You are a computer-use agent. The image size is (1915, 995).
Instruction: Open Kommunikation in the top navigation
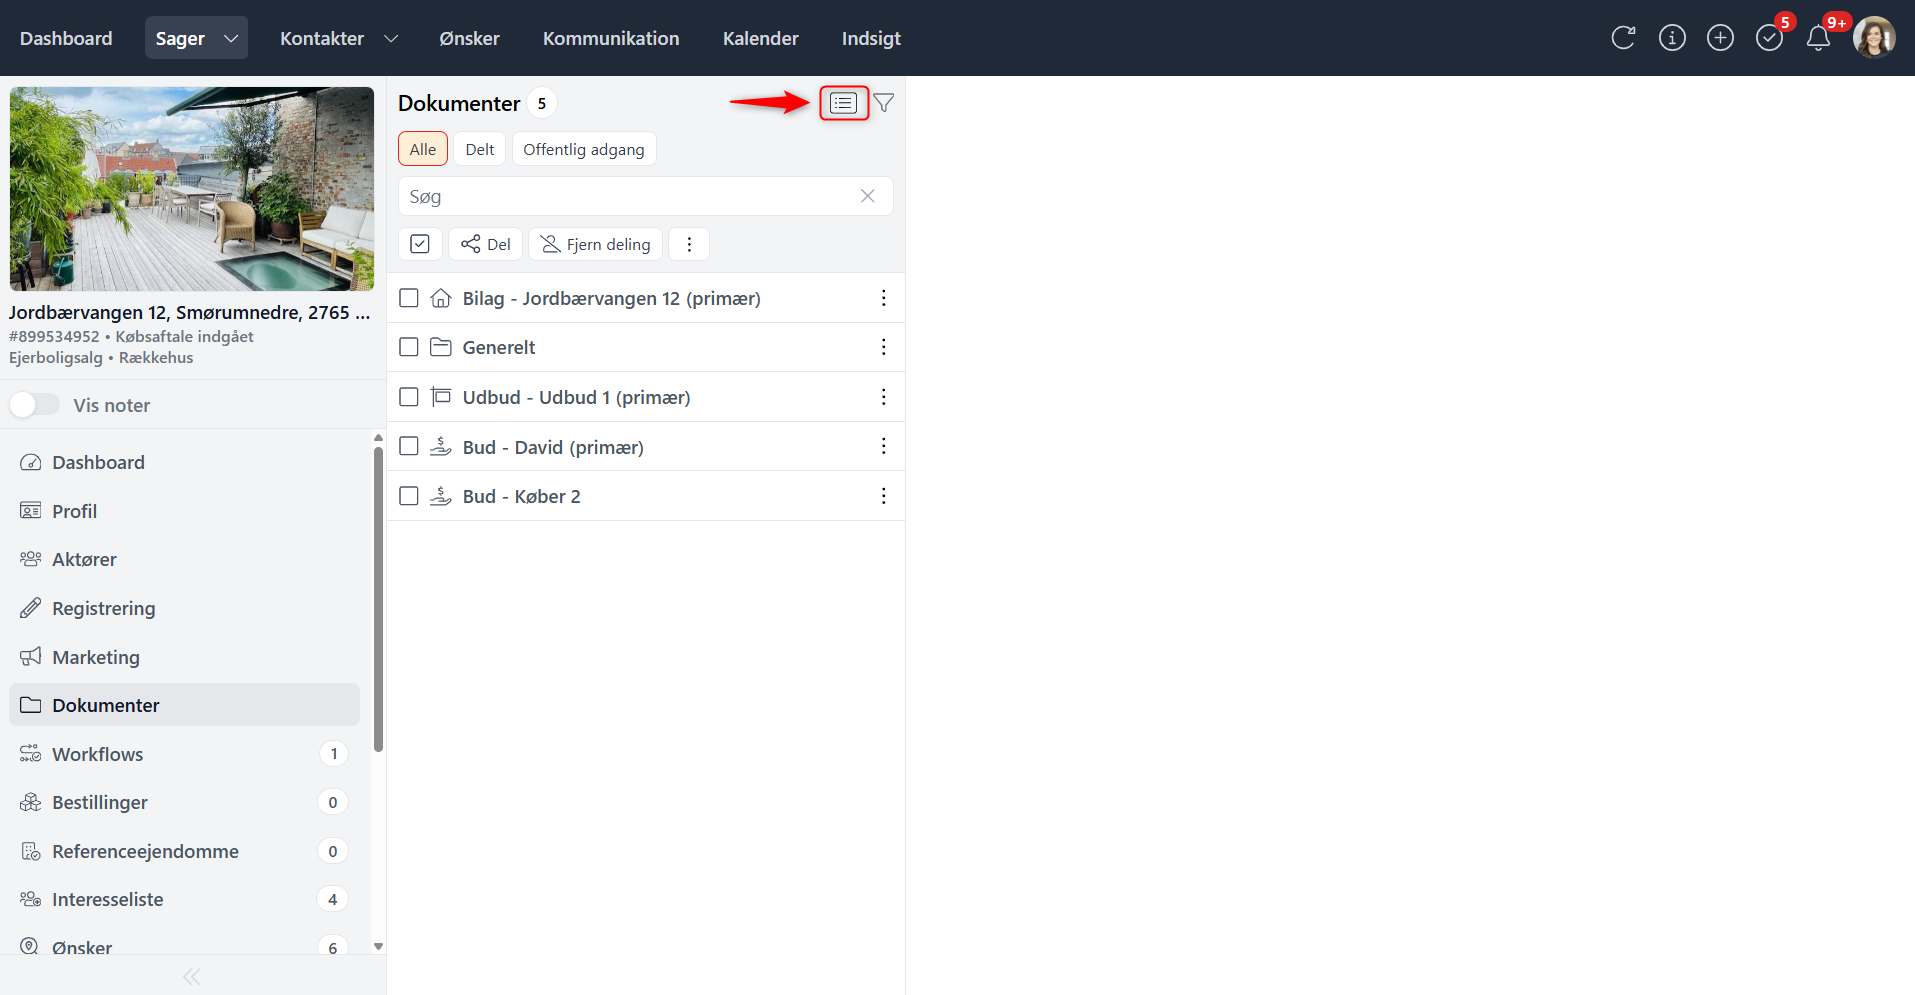point(611,38)
